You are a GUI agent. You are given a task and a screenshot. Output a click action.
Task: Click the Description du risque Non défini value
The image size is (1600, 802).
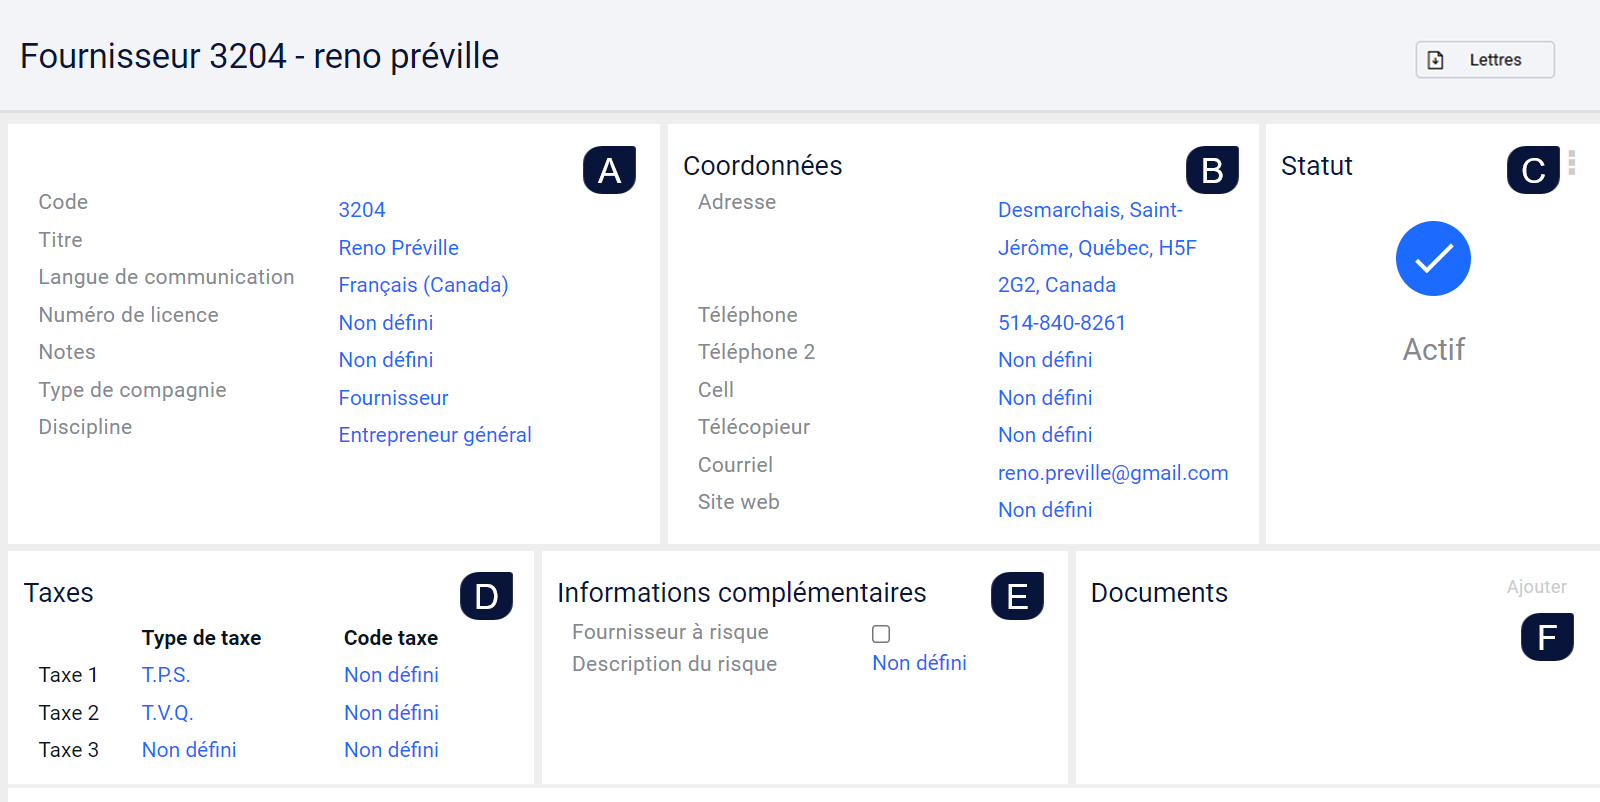coord(919,663)
